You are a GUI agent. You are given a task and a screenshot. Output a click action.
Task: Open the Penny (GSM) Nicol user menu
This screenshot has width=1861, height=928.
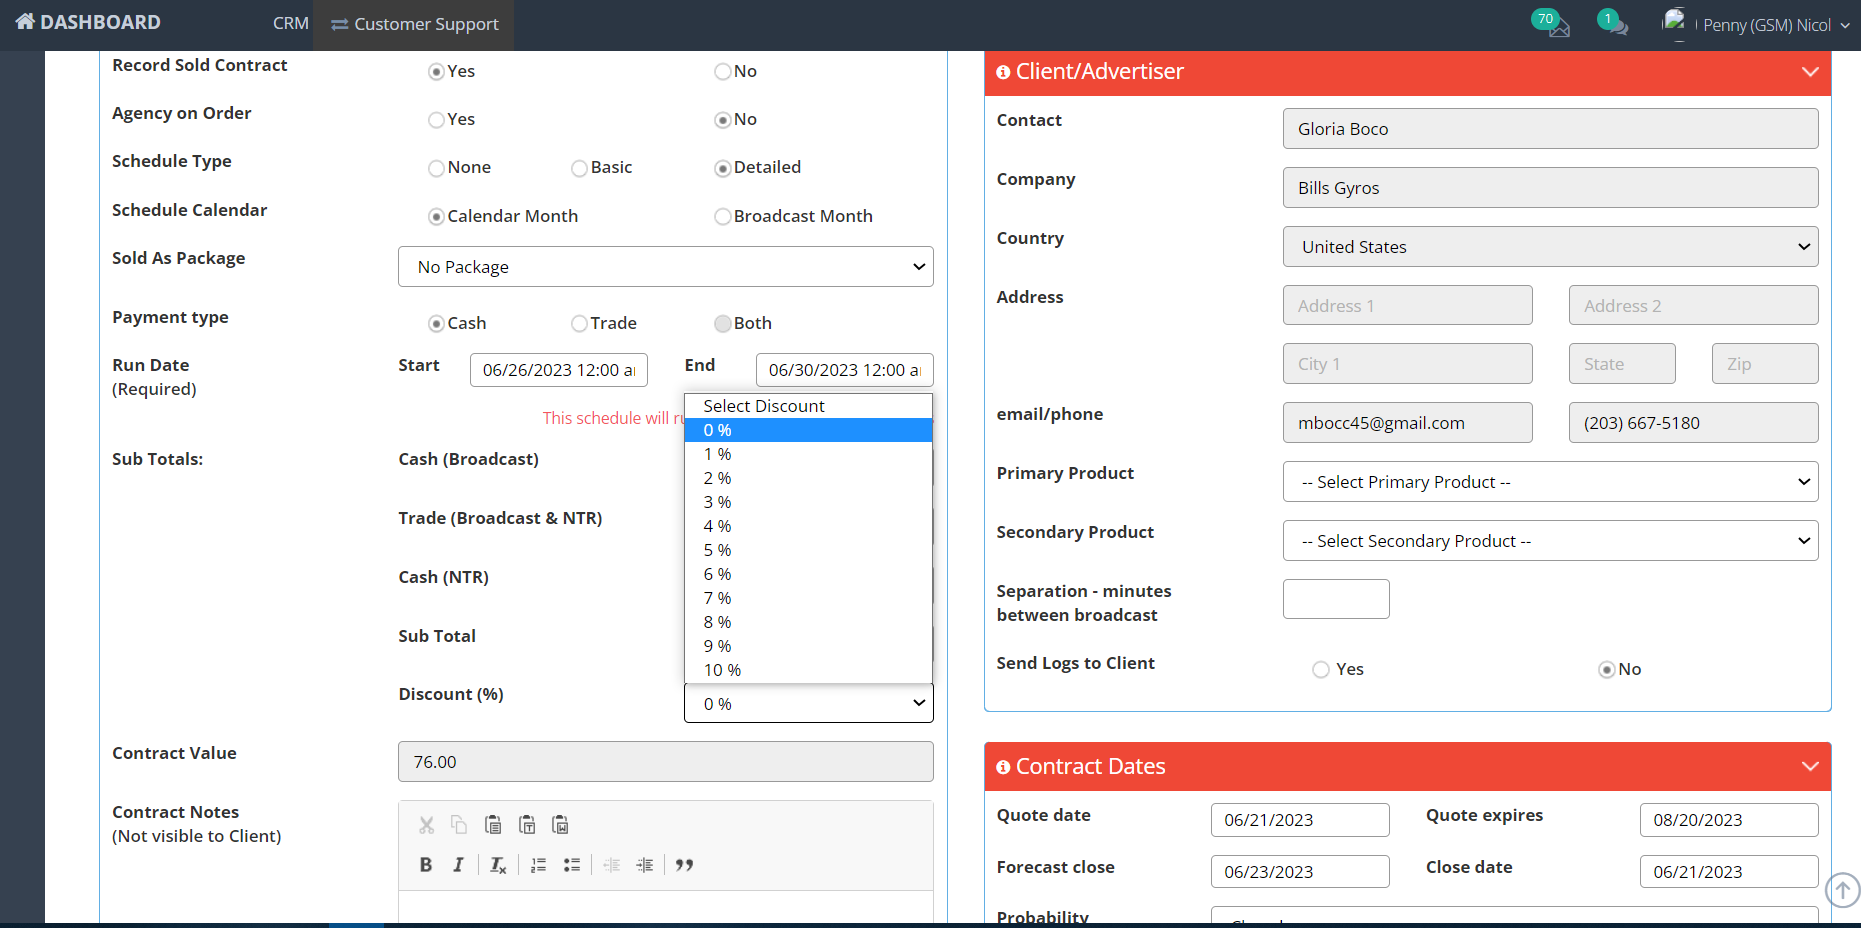(x=1776, y=25)
